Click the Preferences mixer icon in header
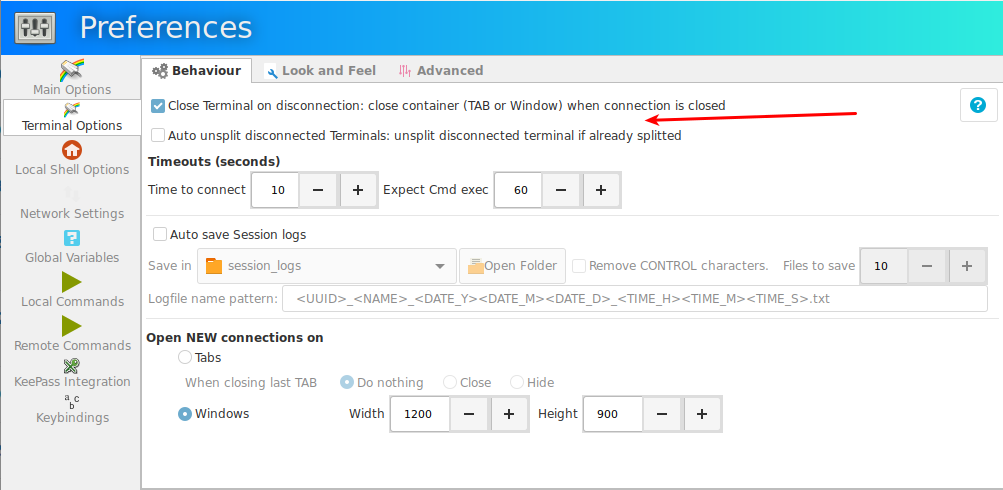 tap(35, 28)
